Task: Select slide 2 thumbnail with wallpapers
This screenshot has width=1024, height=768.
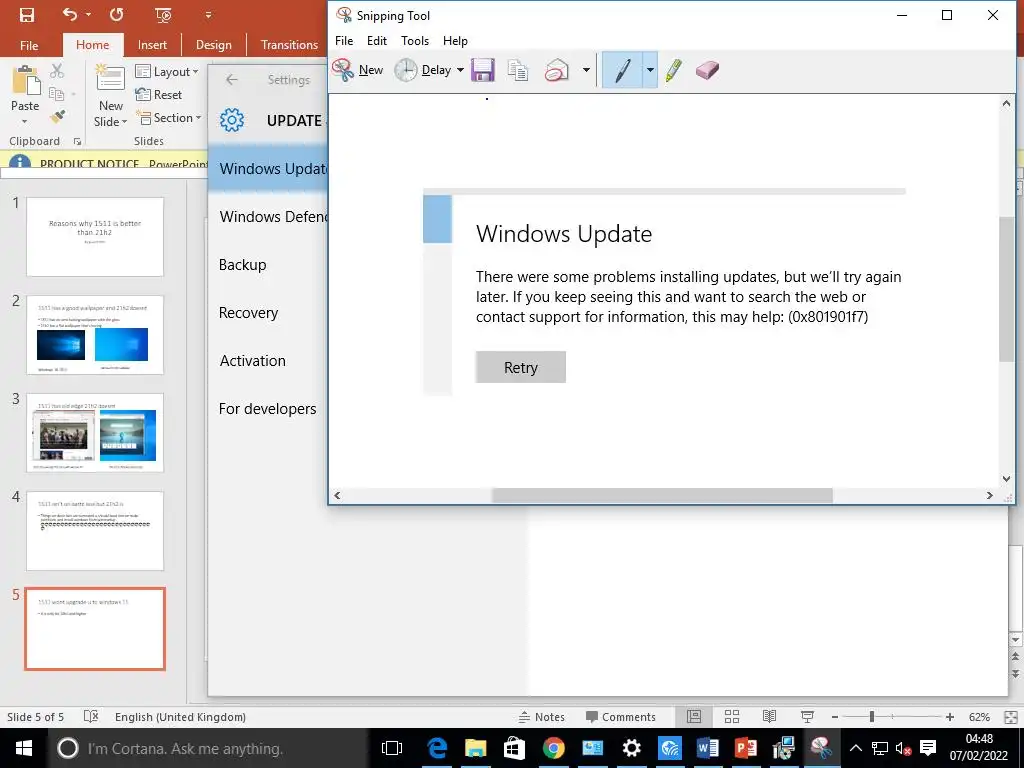Action: tap(95, 334)
